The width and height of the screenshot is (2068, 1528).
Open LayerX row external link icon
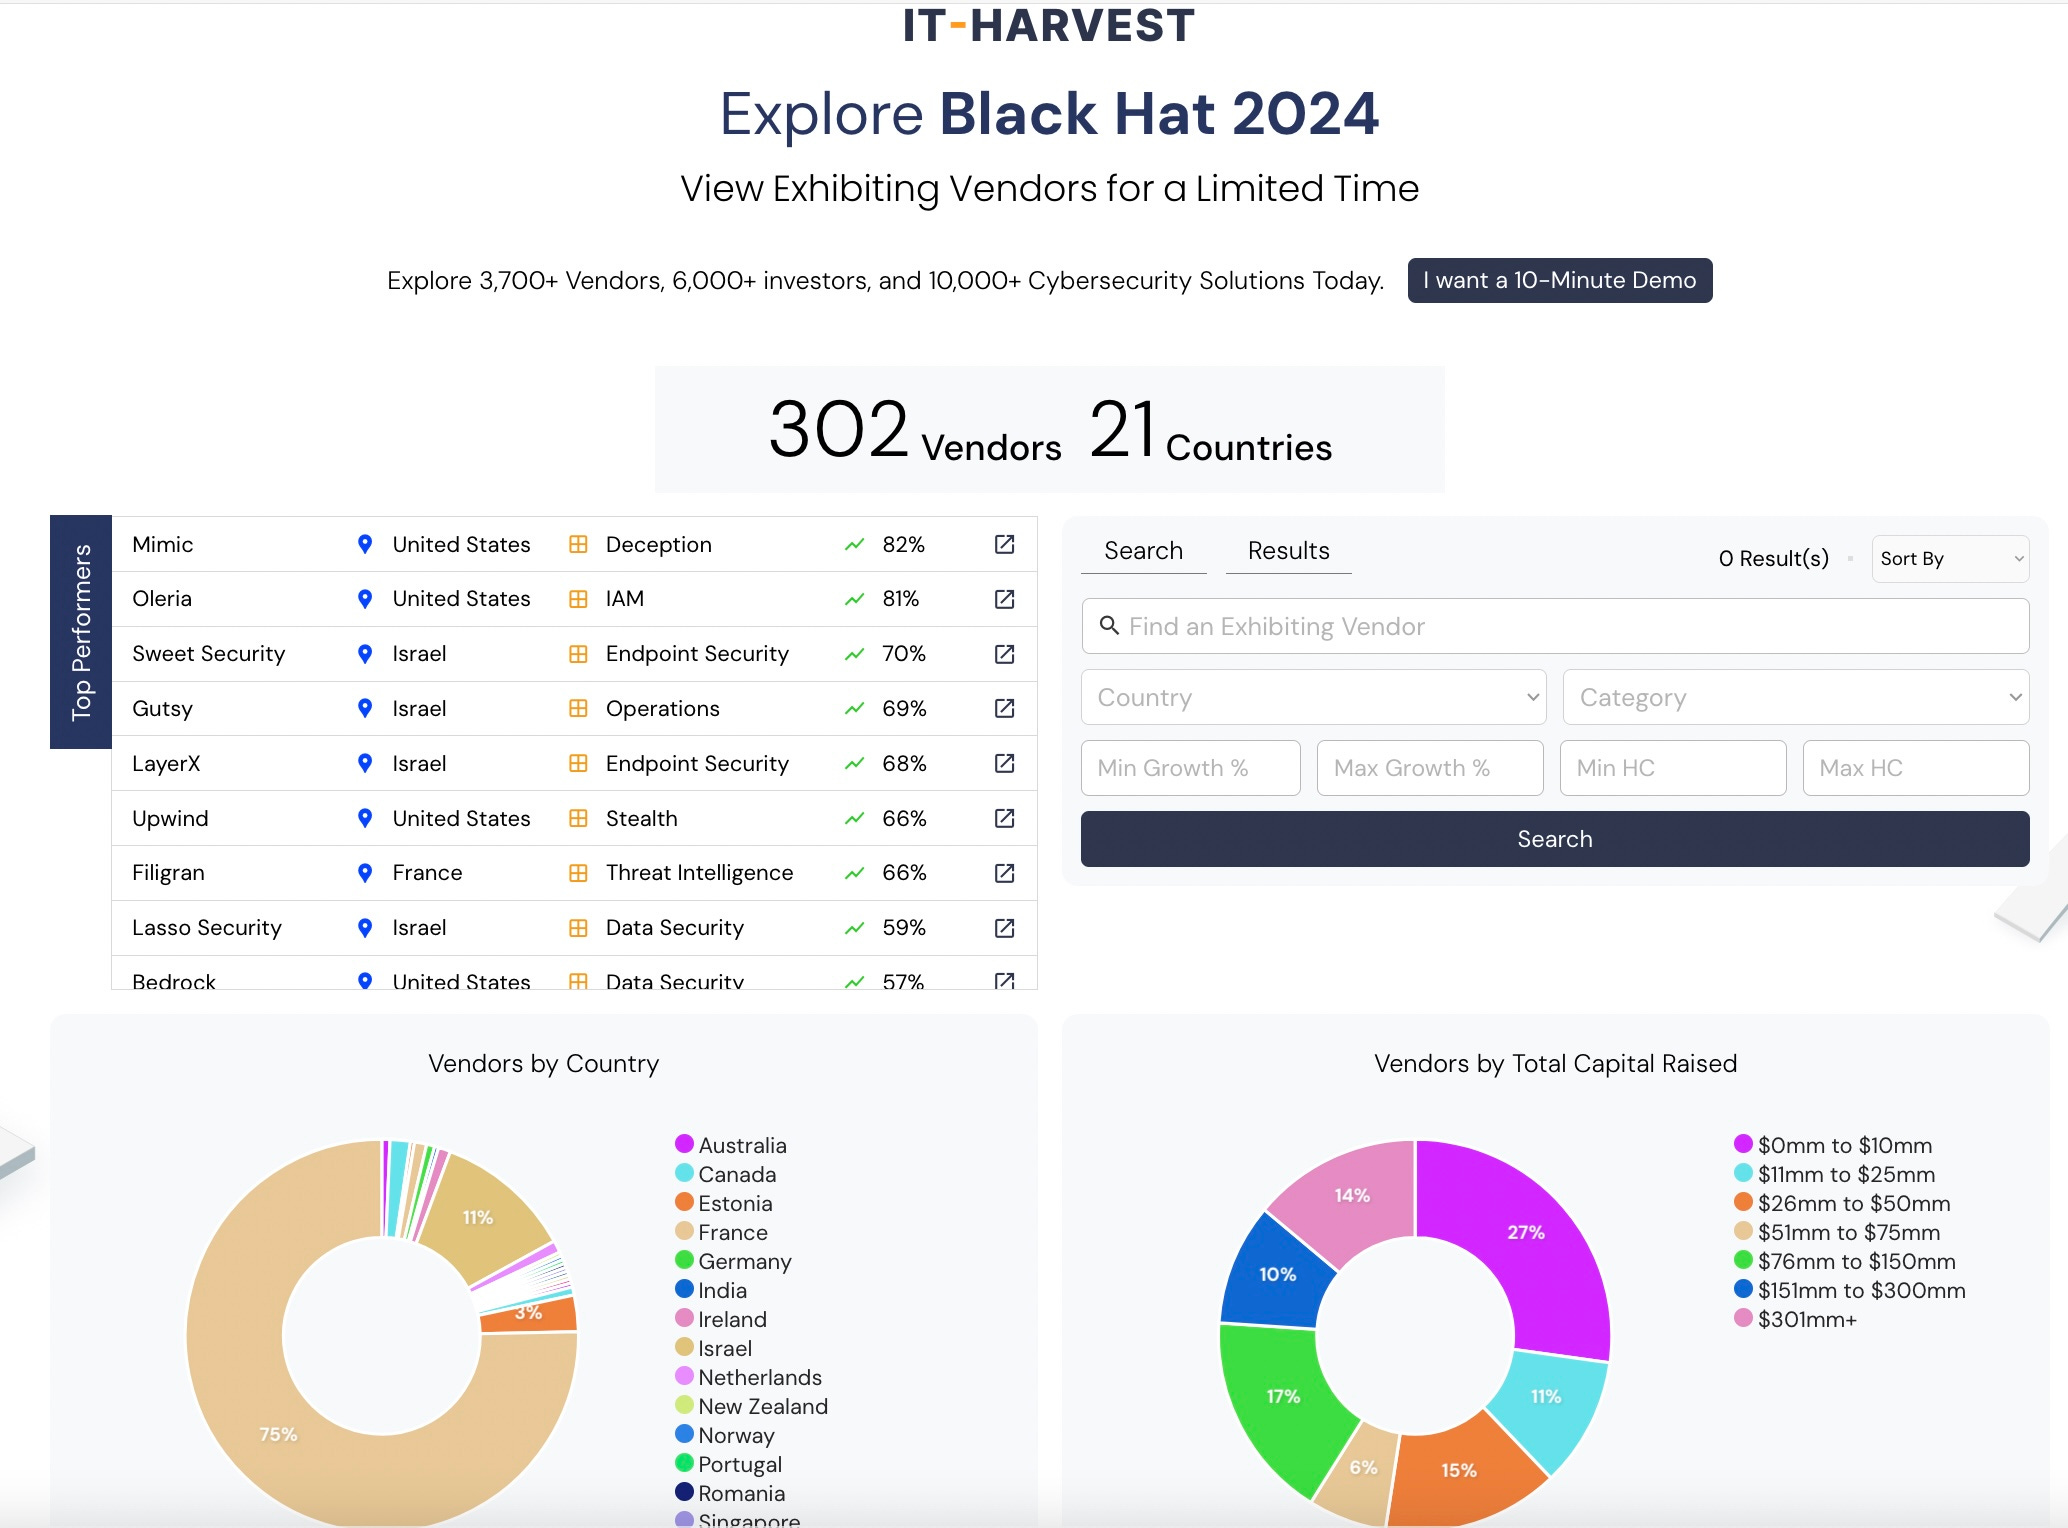(1004, 763)
